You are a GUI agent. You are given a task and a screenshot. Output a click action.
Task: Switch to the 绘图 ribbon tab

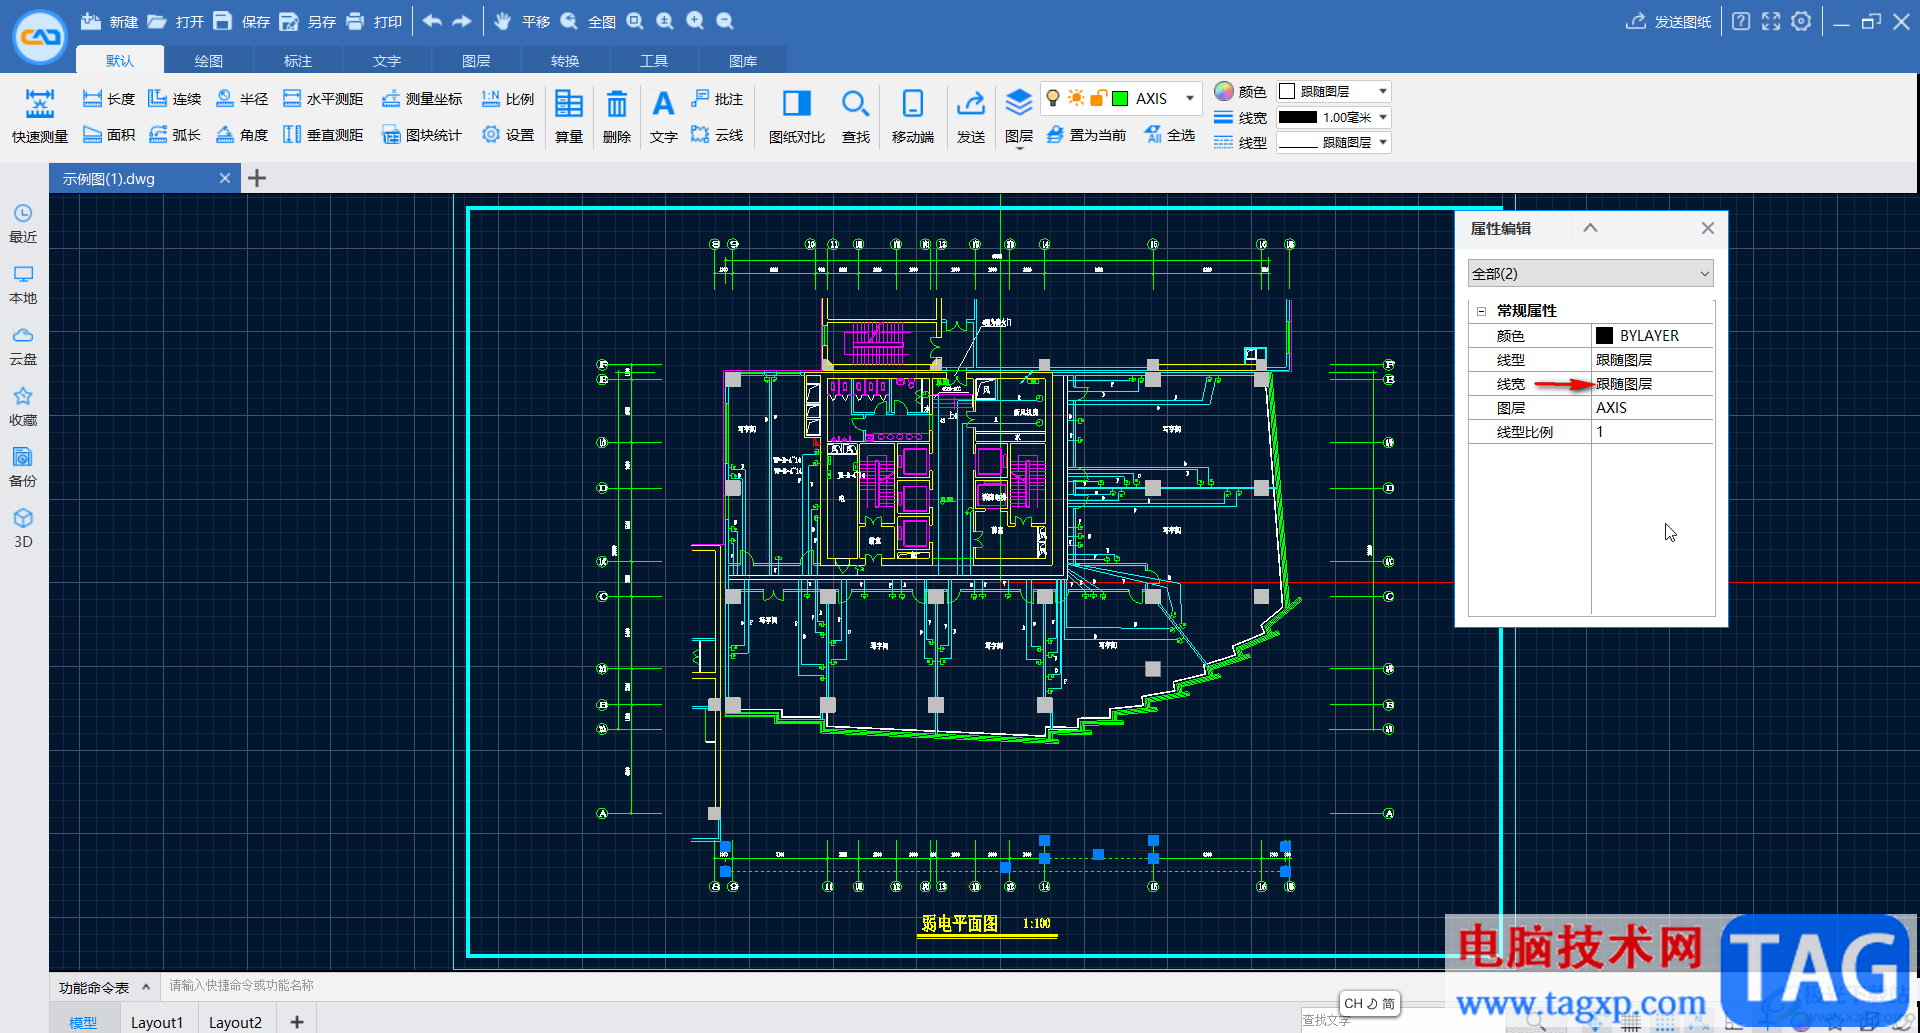(209, 61)
